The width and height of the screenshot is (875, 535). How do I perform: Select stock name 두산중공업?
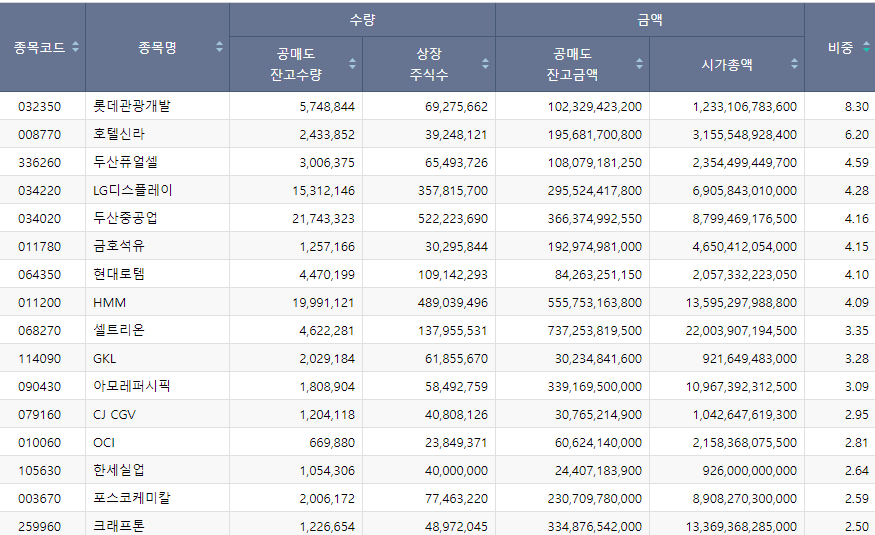pos(126,218)
